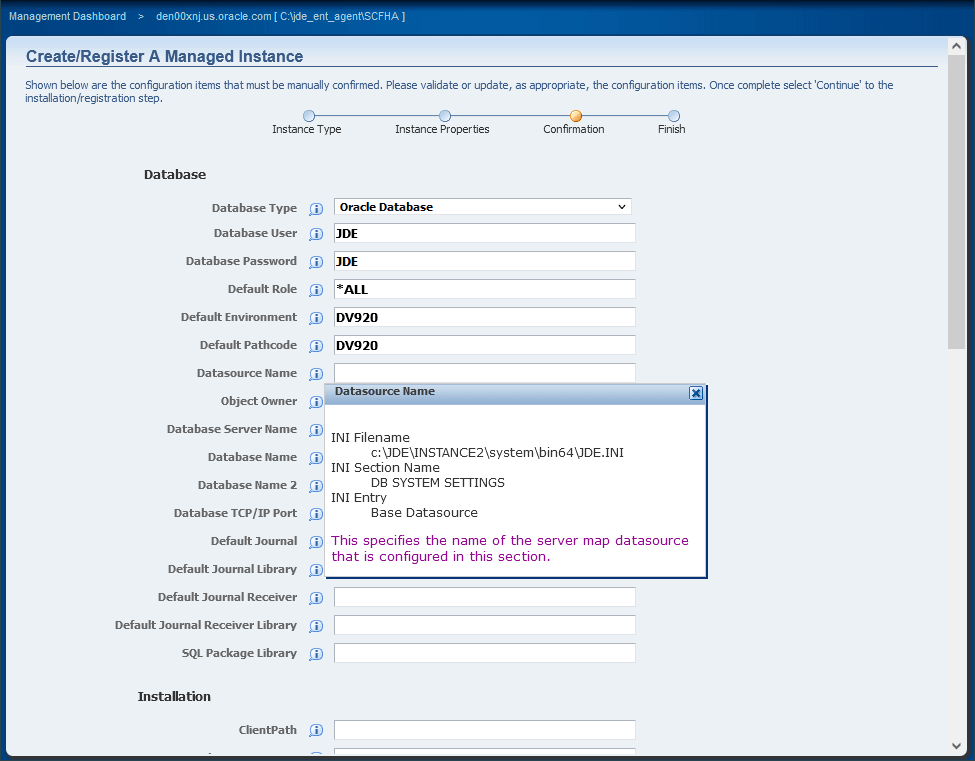Show info for Default Environment
975x761 pixels.
[316, 318]
